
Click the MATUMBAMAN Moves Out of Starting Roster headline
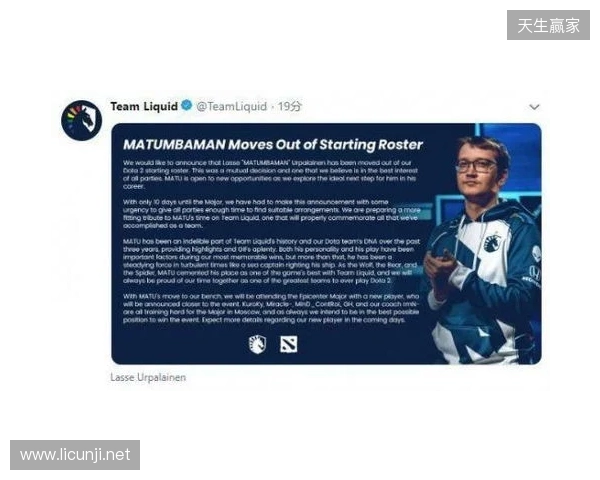pos(273,145)
